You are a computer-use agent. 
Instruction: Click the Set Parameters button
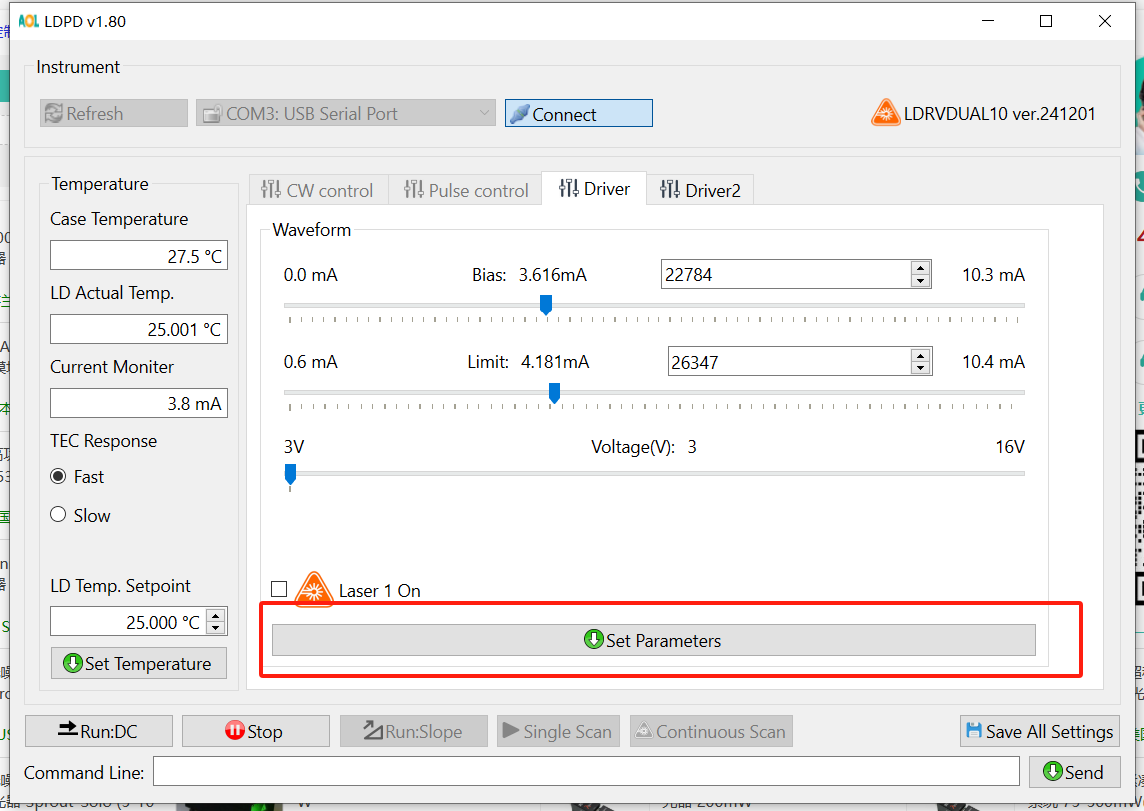click(x=653, y=640)
